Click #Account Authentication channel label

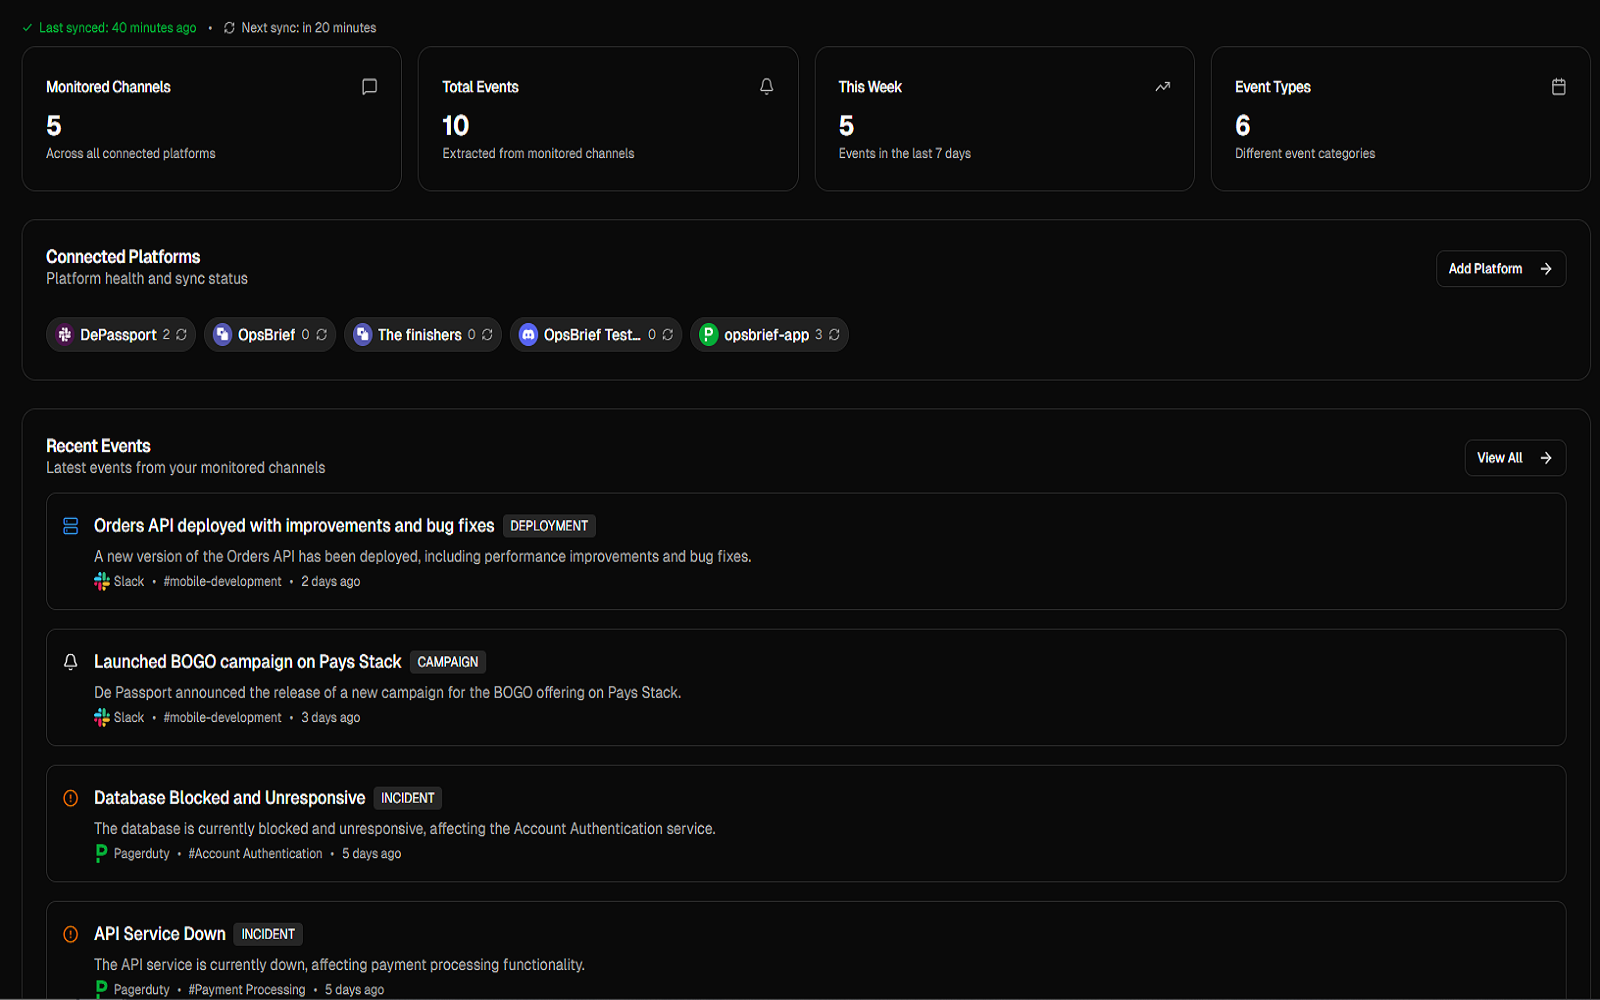(256, 854)
